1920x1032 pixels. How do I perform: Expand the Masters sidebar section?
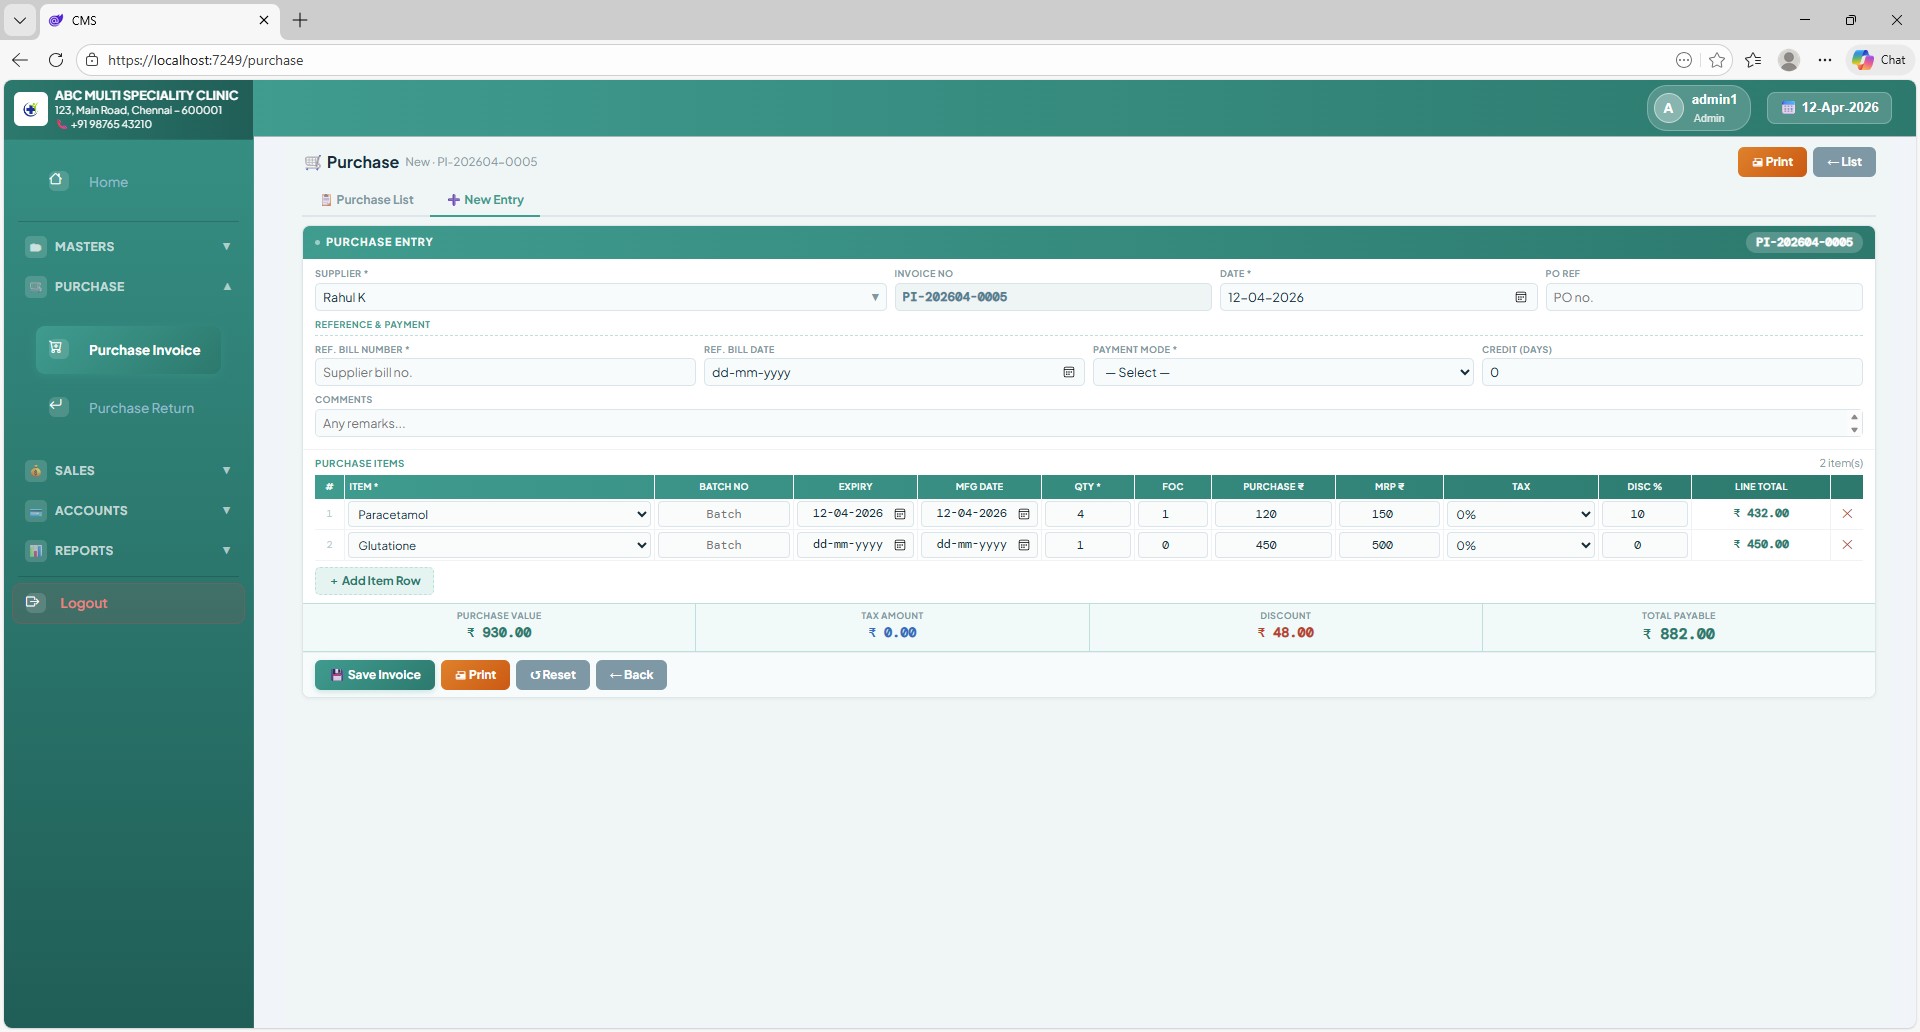click(x=130, y=246)
